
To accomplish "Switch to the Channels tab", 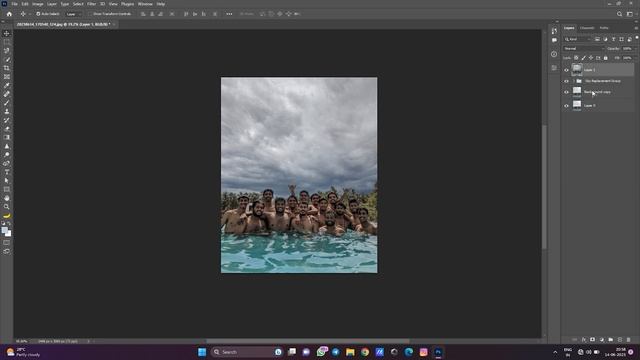I will point(587,28).
